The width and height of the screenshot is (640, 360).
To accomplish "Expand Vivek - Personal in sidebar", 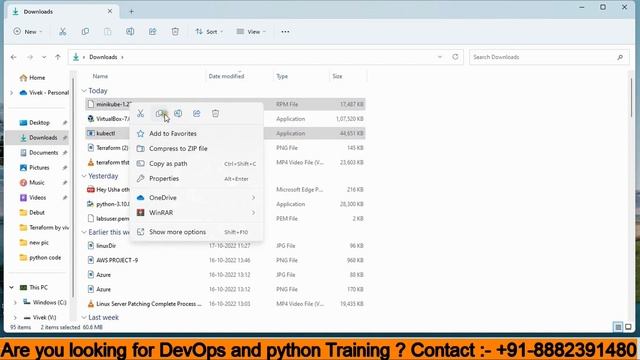I will pyautogui.click(x=11, y=93).
